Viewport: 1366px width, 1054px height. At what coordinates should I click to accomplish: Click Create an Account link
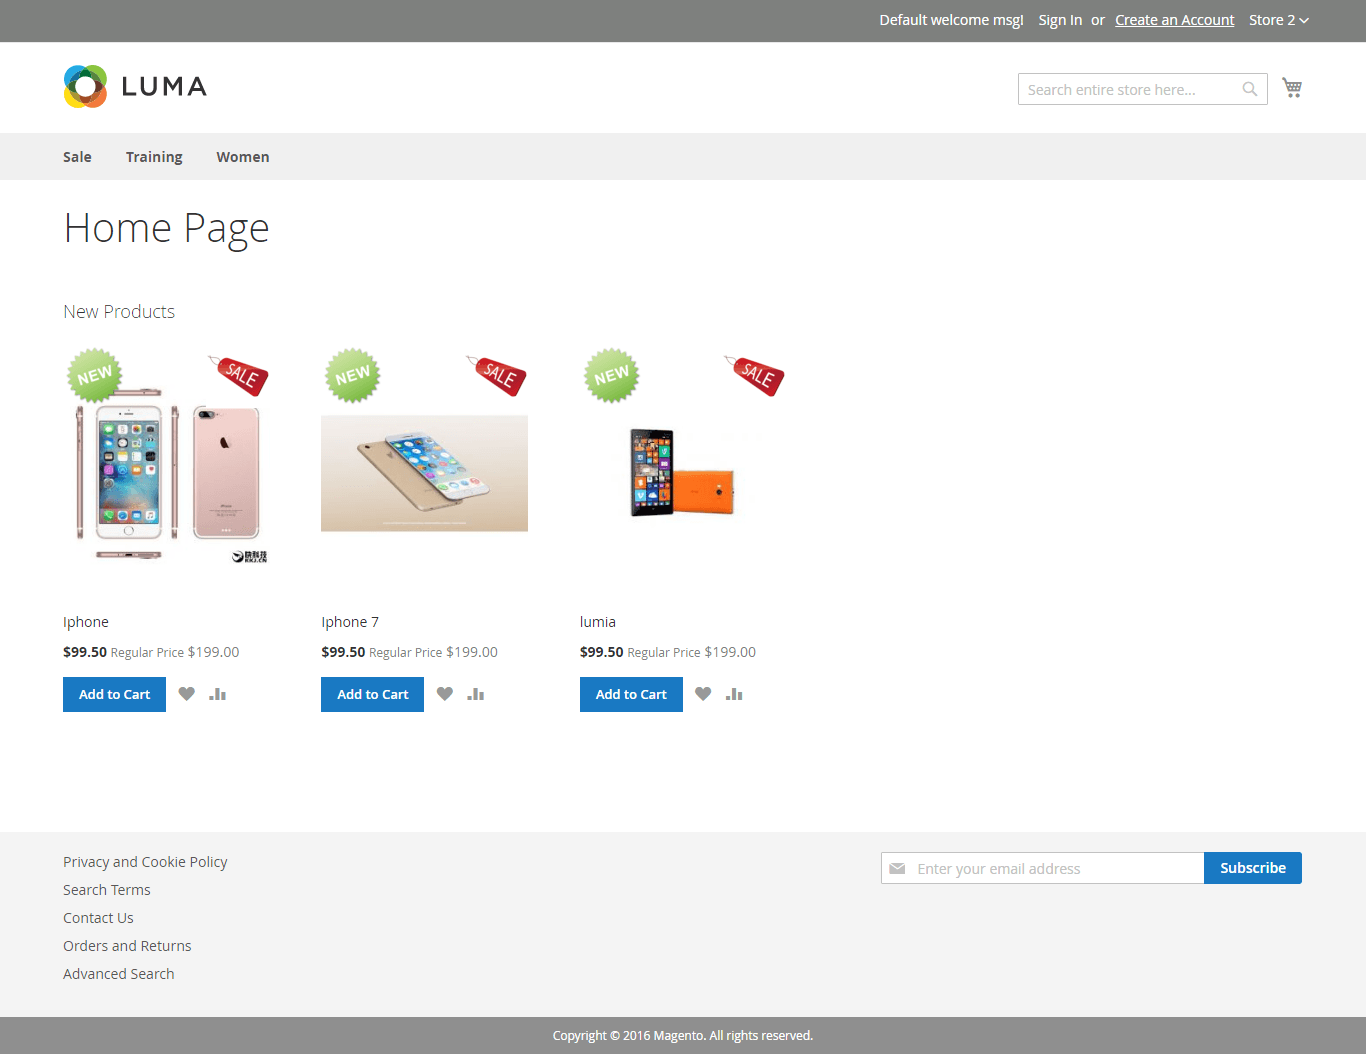(1175, 20)
